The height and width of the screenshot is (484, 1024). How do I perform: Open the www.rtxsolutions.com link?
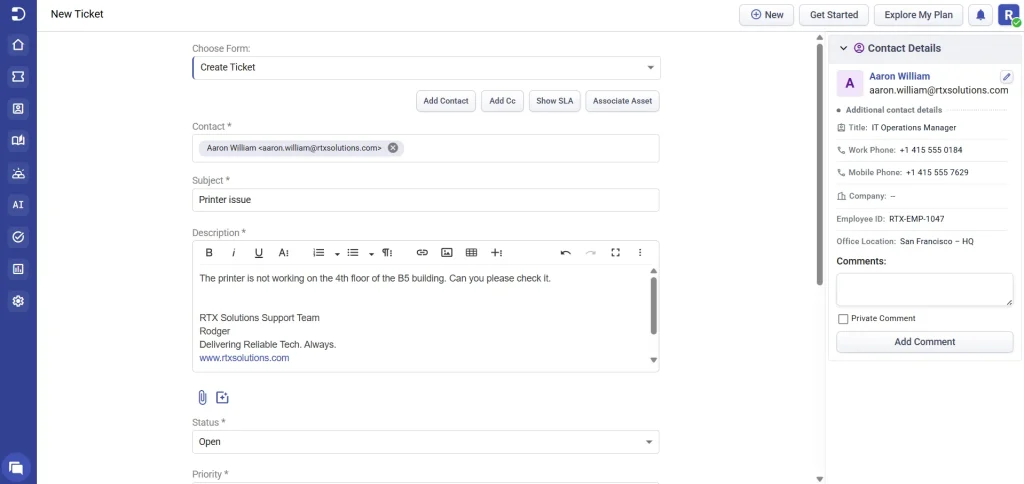tap(244, 358)
